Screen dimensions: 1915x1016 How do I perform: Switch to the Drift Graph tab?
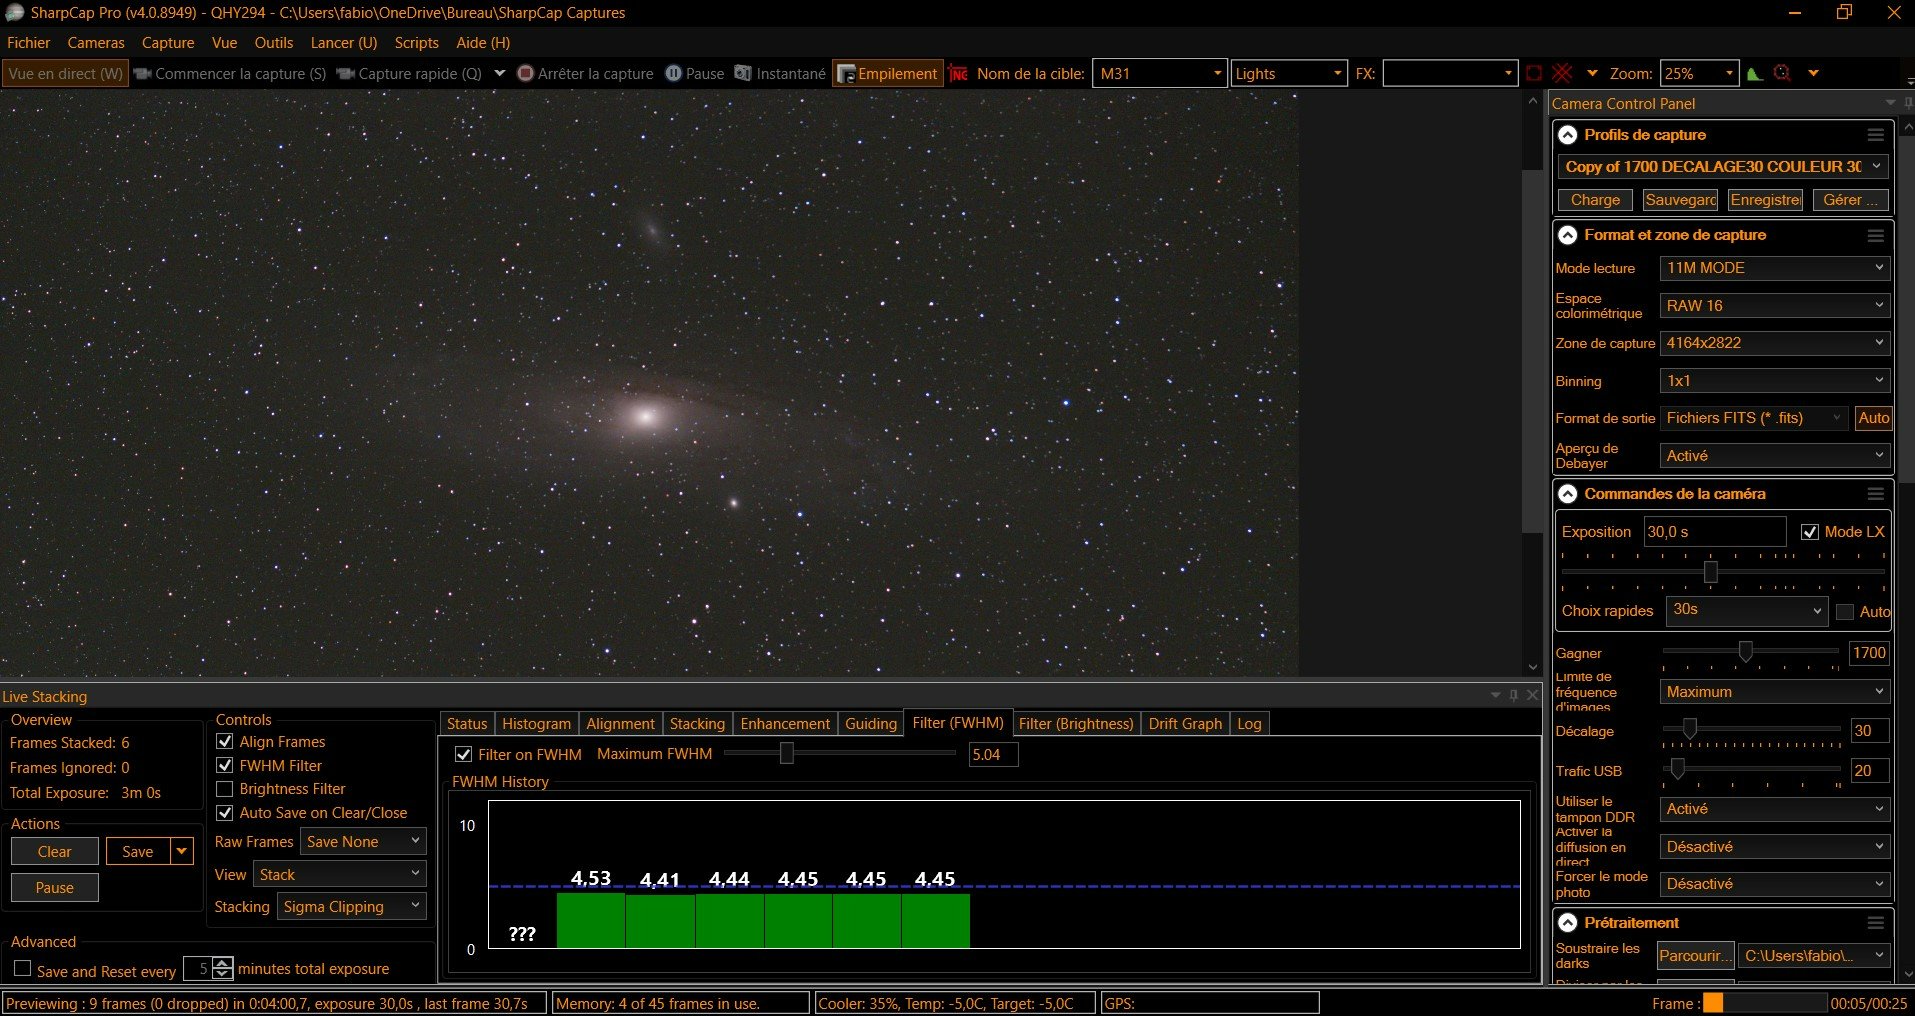1185,723
